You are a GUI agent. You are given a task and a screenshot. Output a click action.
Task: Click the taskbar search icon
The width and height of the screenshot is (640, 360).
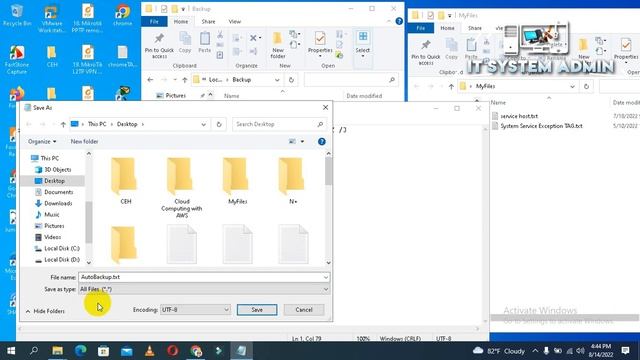[34, 351]
